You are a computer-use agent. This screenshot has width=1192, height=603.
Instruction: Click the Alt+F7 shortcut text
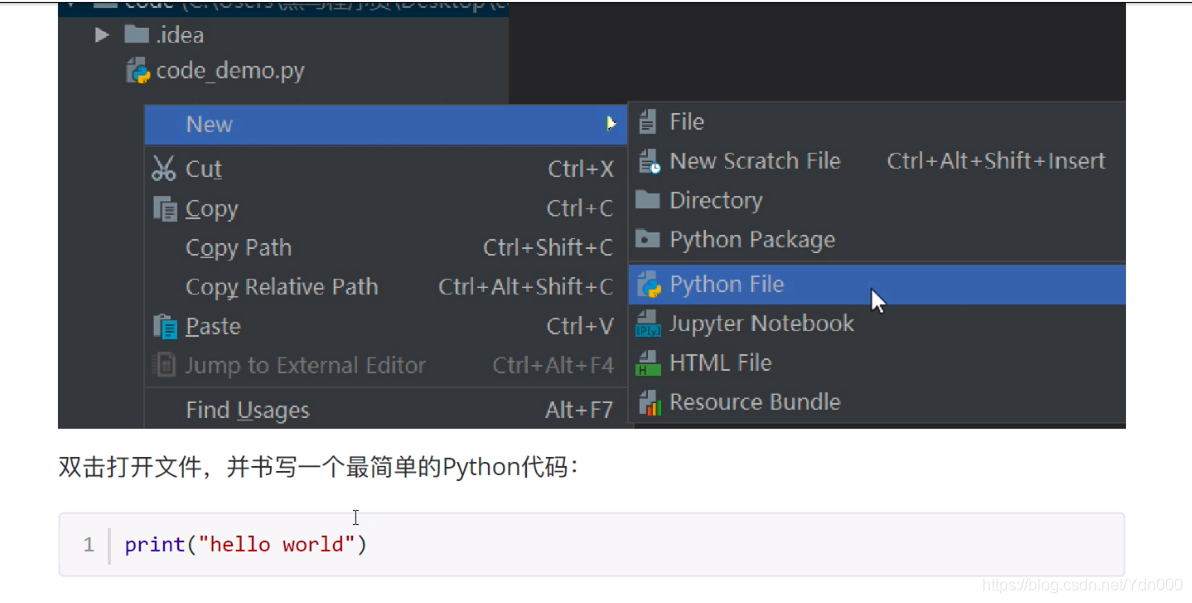coord(579,411)
